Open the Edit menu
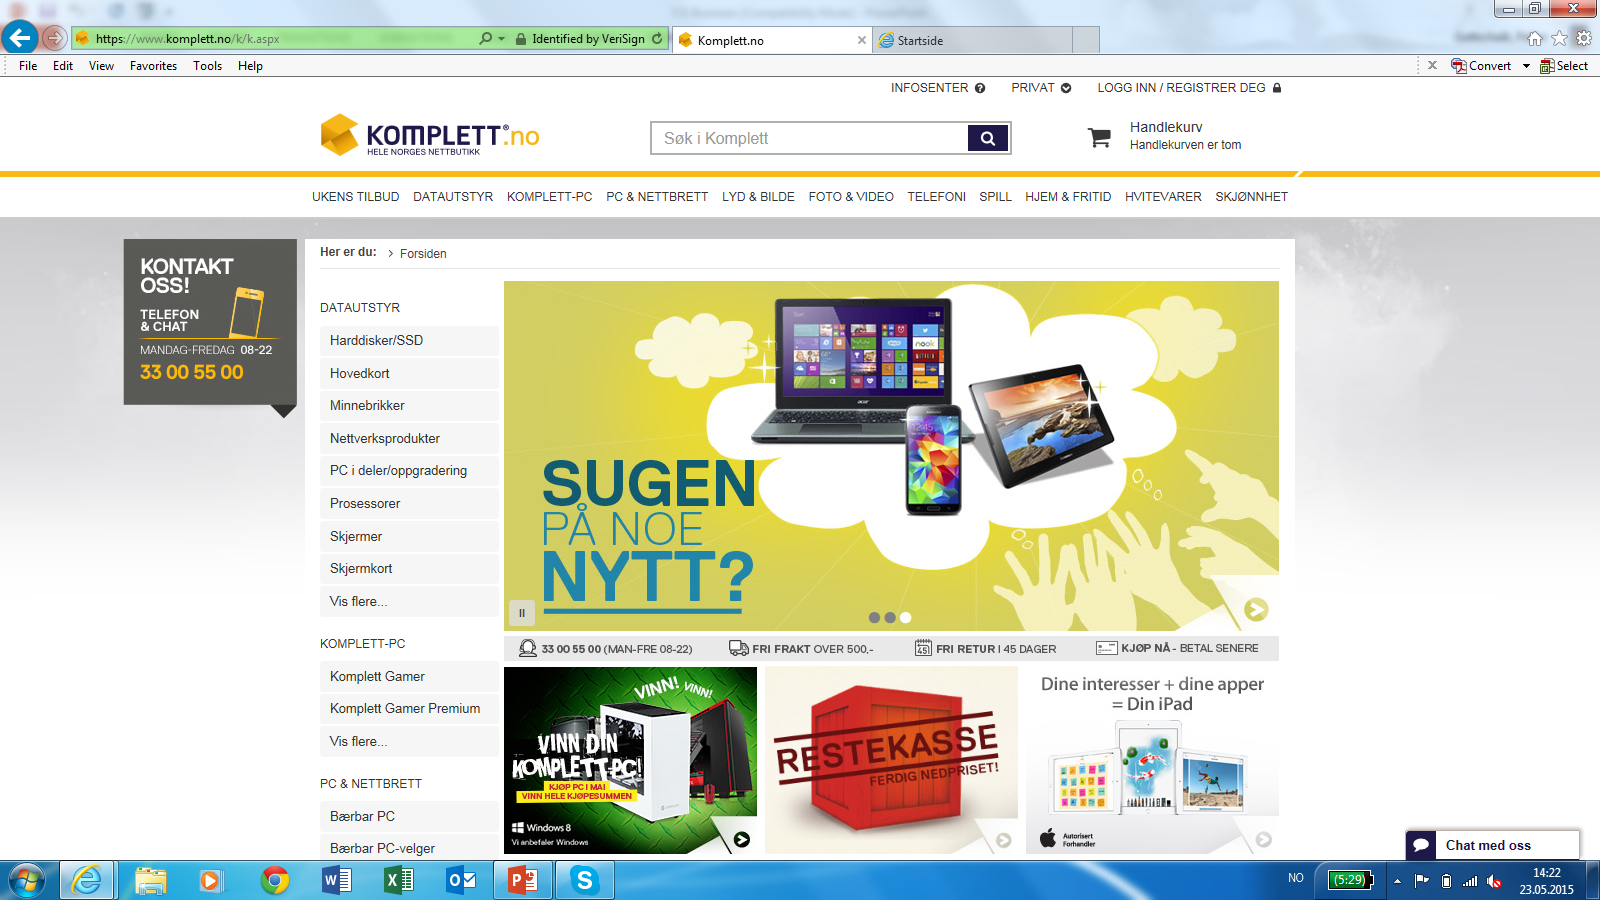 click(63, 66)
